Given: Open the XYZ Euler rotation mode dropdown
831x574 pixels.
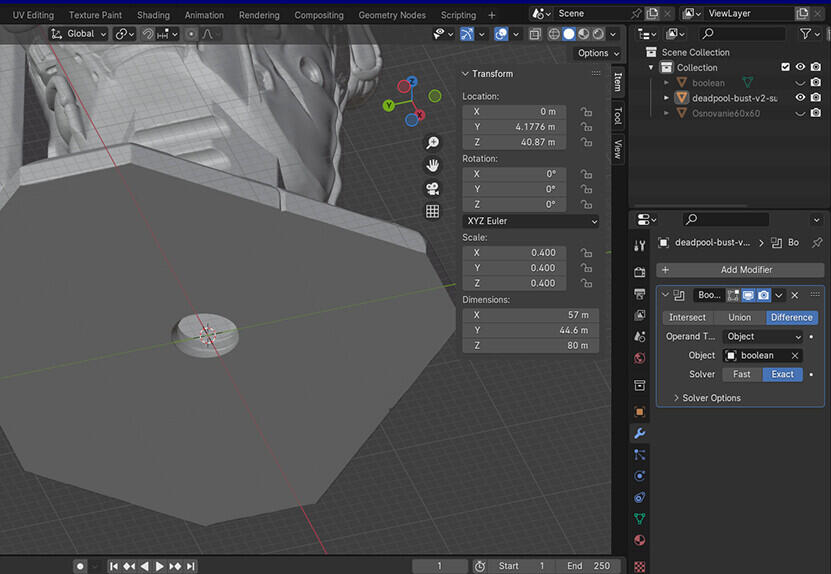Looking at the screenshot, I should coord(531,220).
